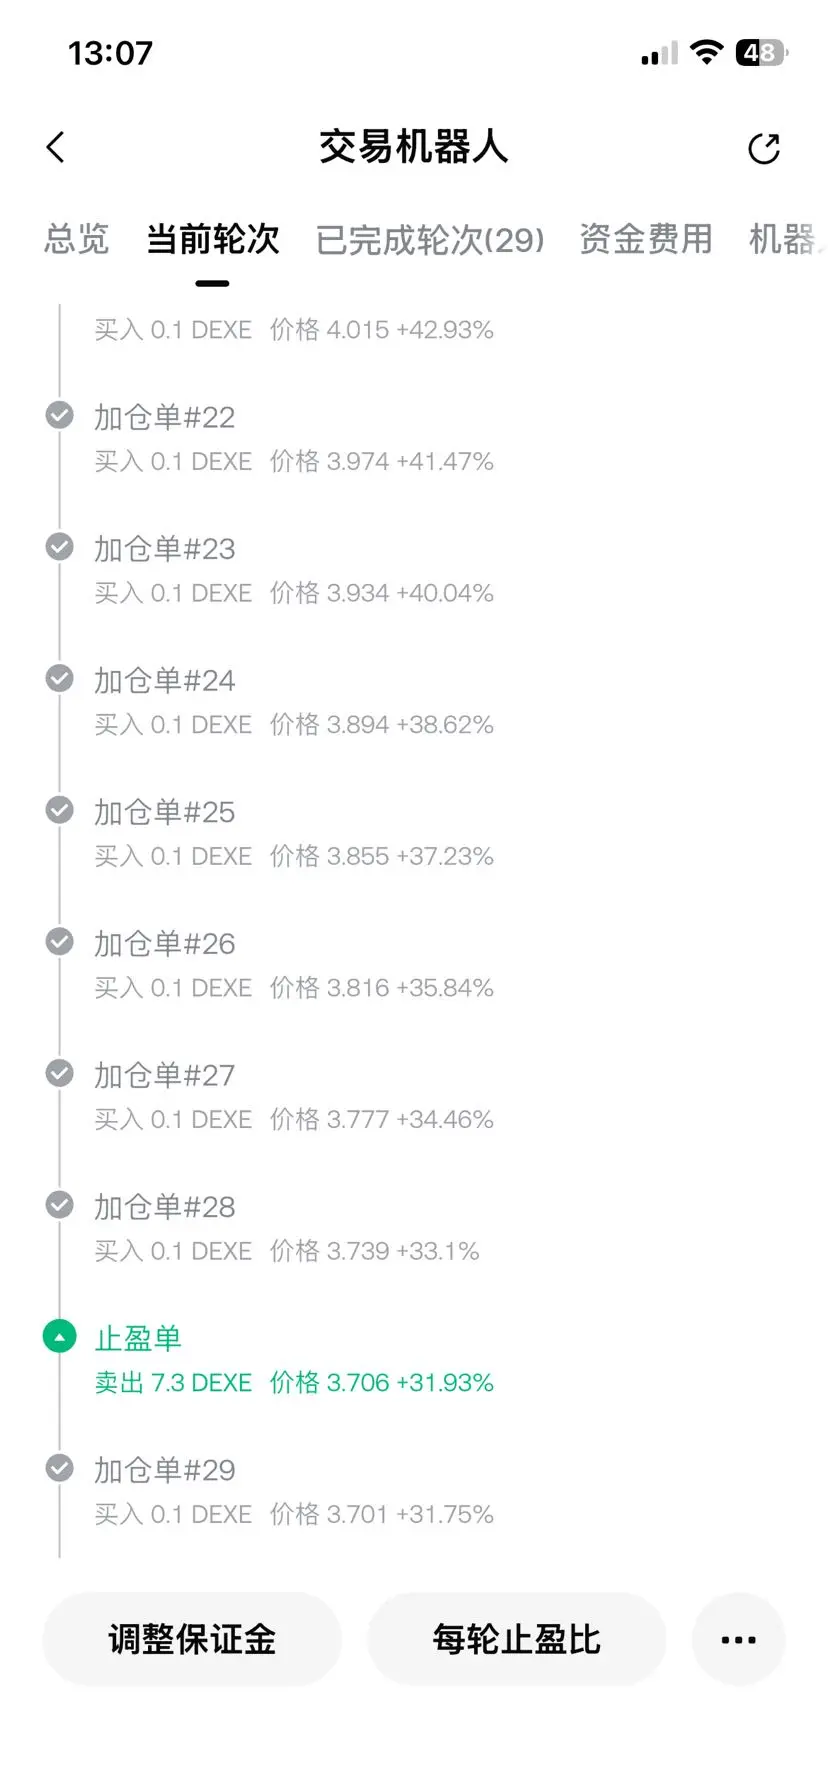Tap the checkmark icon beside 加仓单#29

60,1468
